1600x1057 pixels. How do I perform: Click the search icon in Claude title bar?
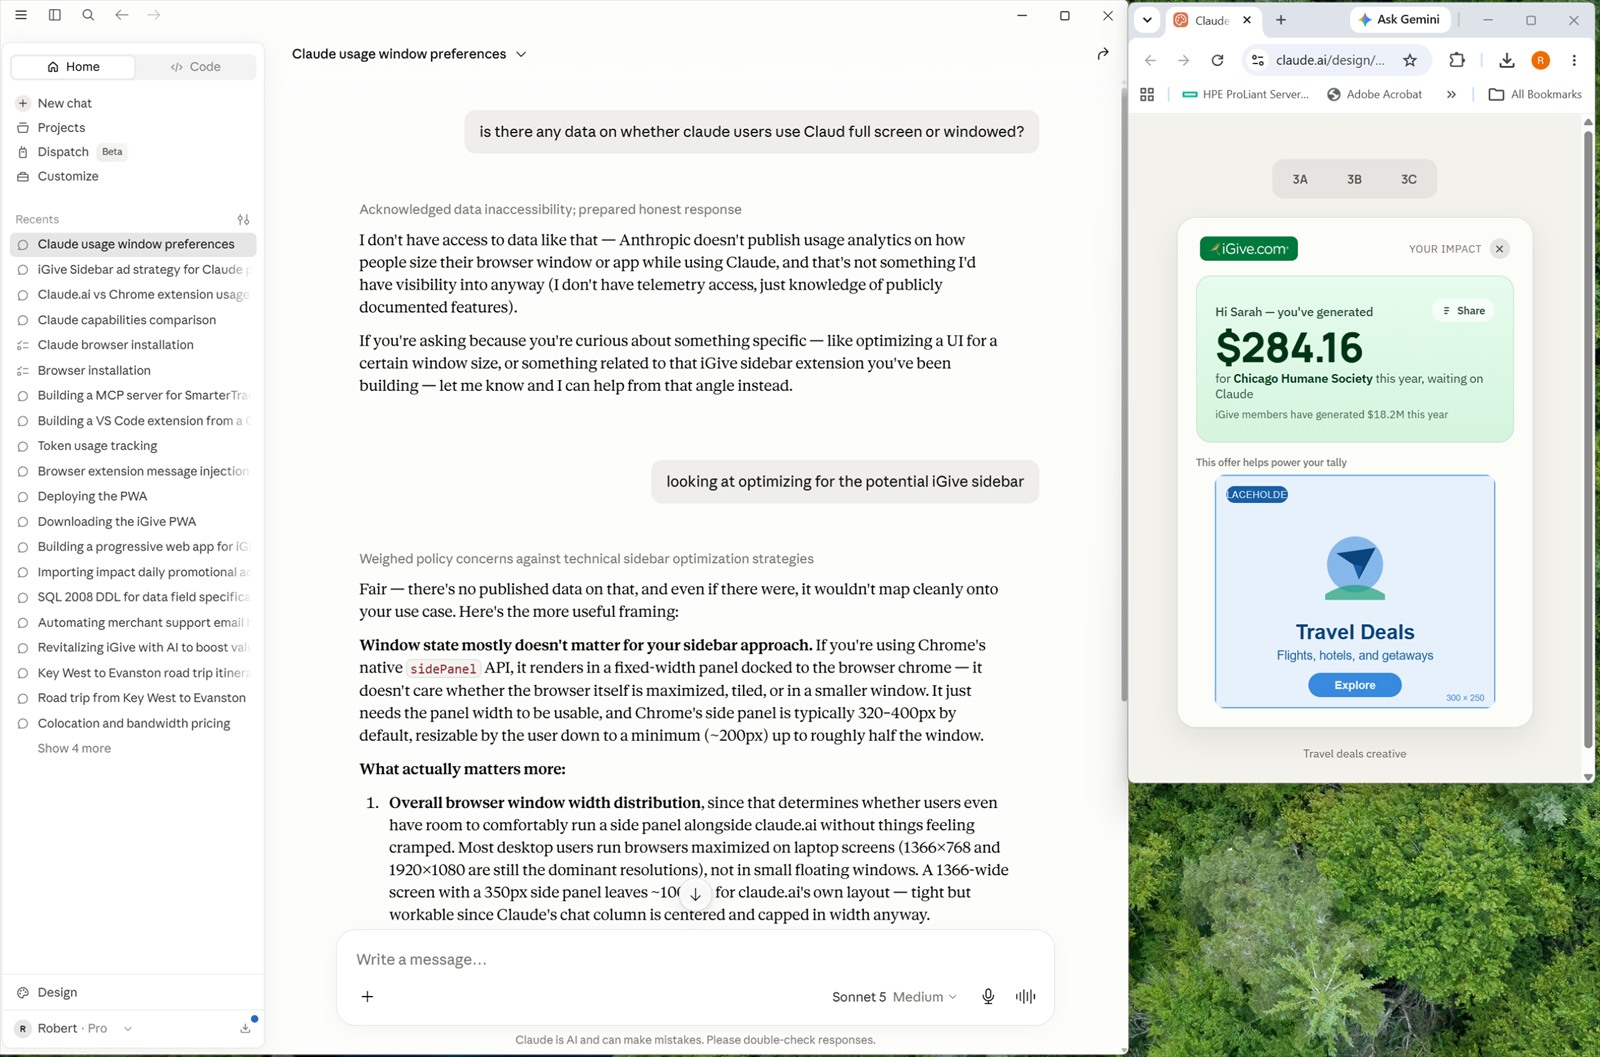(88, 15)
